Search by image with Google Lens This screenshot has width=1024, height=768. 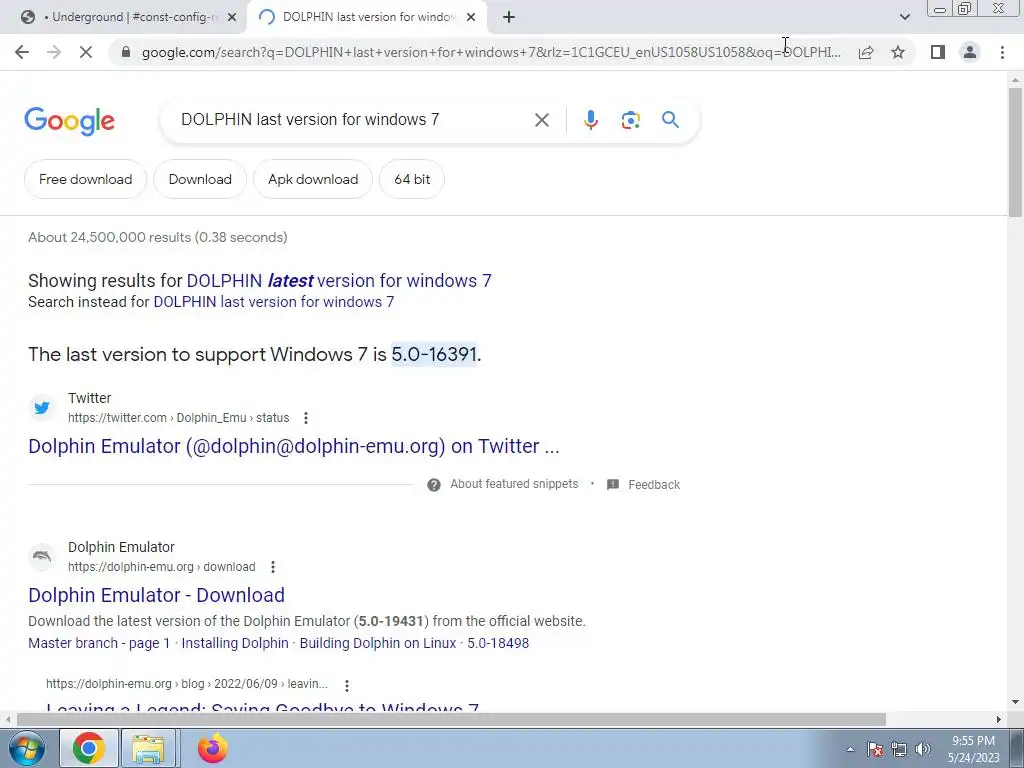[x=630, y=120]
